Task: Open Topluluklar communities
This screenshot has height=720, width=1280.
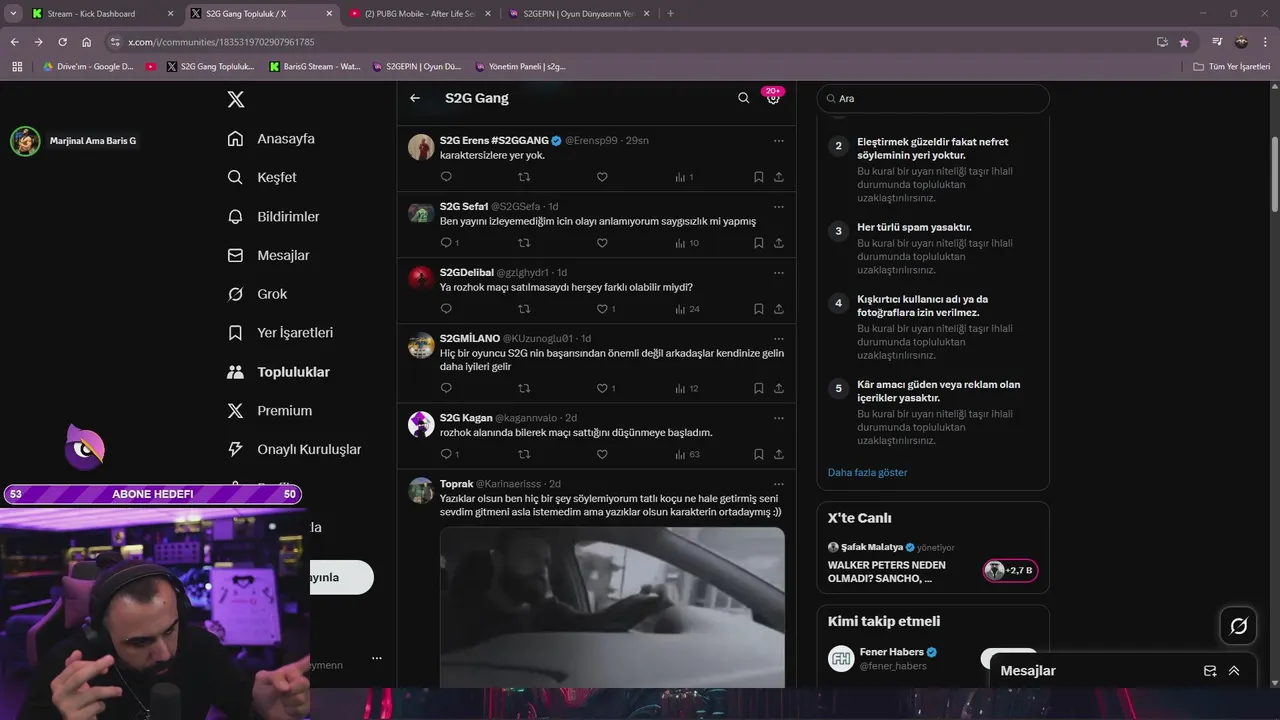Action: (x=278, y=372)
